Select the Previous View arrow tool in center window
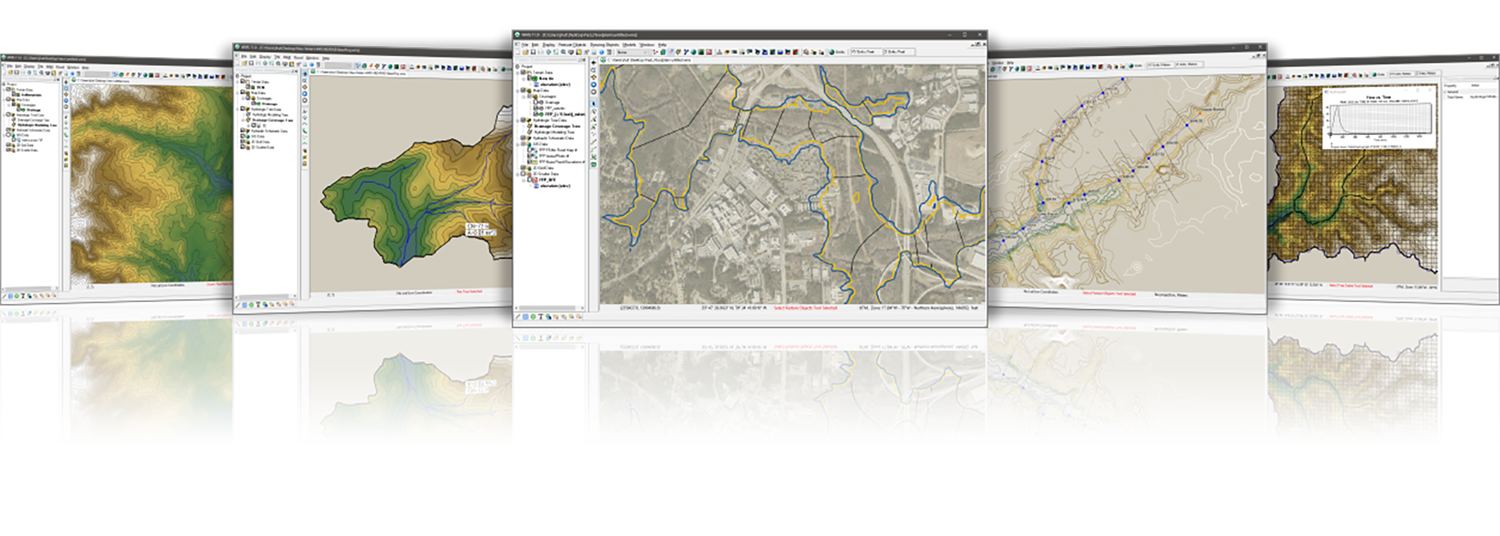The height and width of the screenshot is (536, 1500). 594,62
